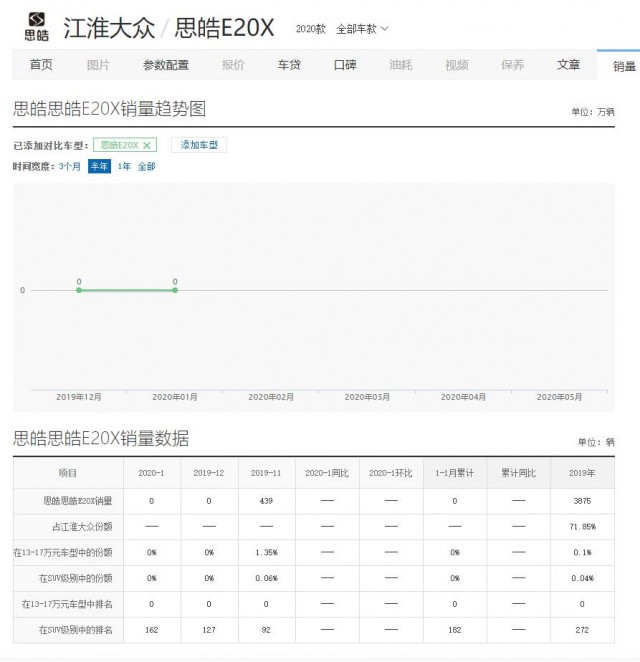Click the 272 ranking cell
This screenshot has width=640, height=662.
[582, 630]
